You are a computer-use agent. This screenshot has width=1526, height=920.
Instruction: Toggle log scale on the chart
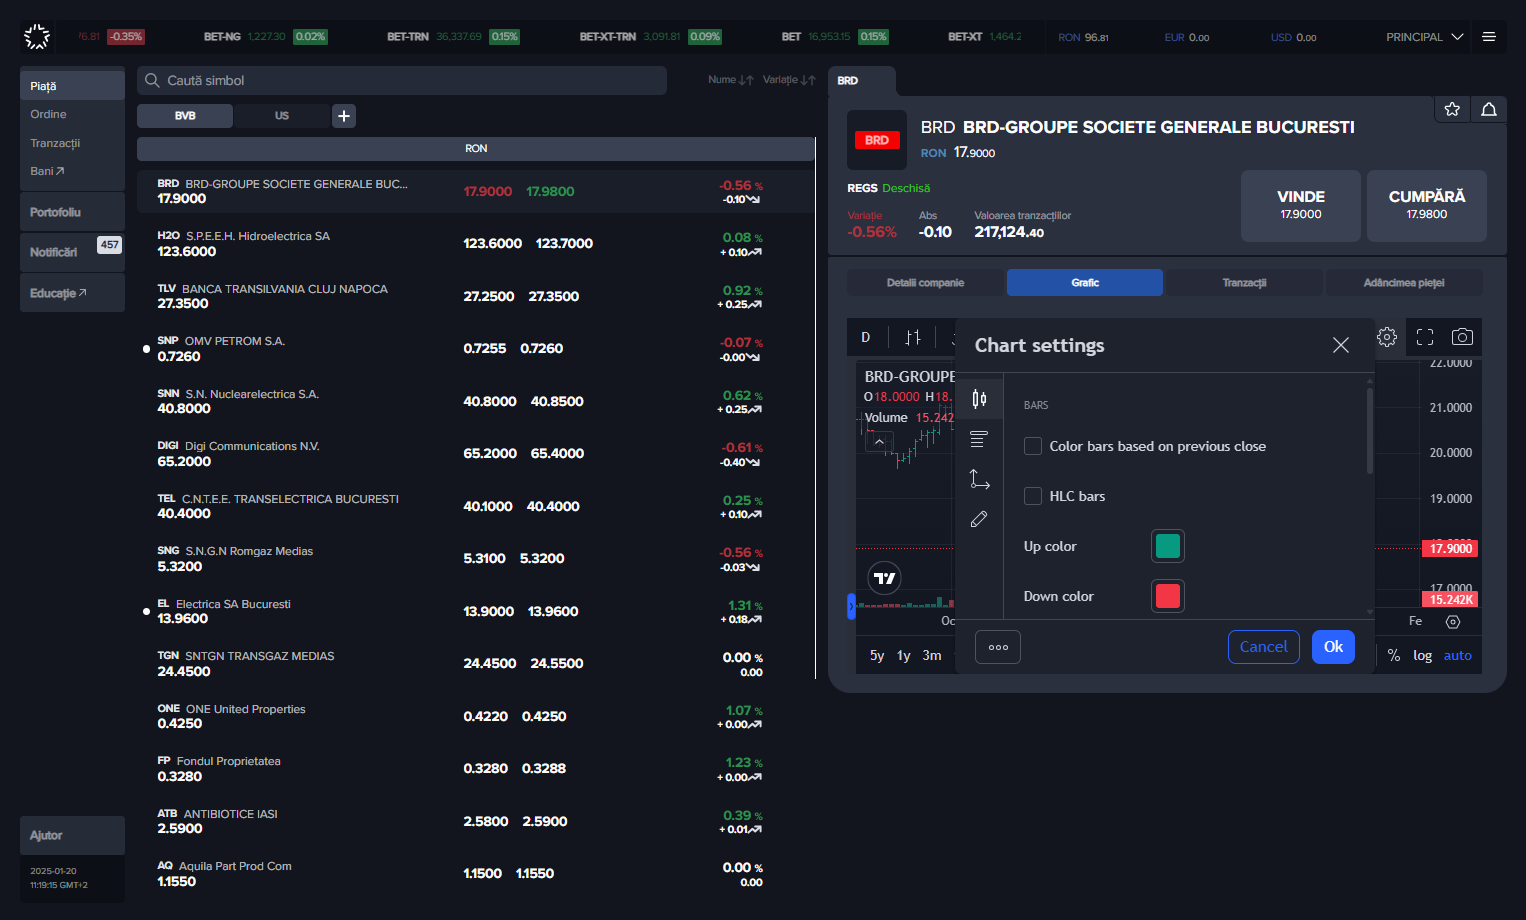click(x=1422, y=656)
